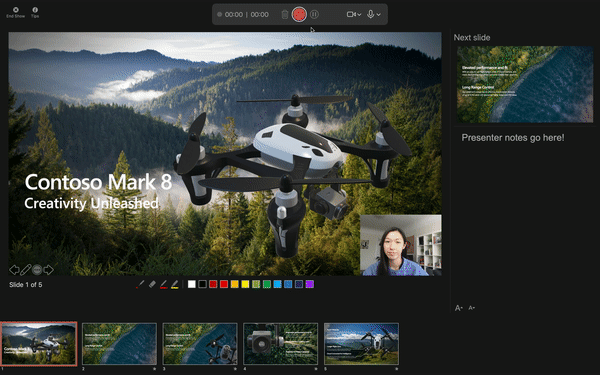
Task: Click the 'Presenter notes go here!' text
Action: click(513, 138)
